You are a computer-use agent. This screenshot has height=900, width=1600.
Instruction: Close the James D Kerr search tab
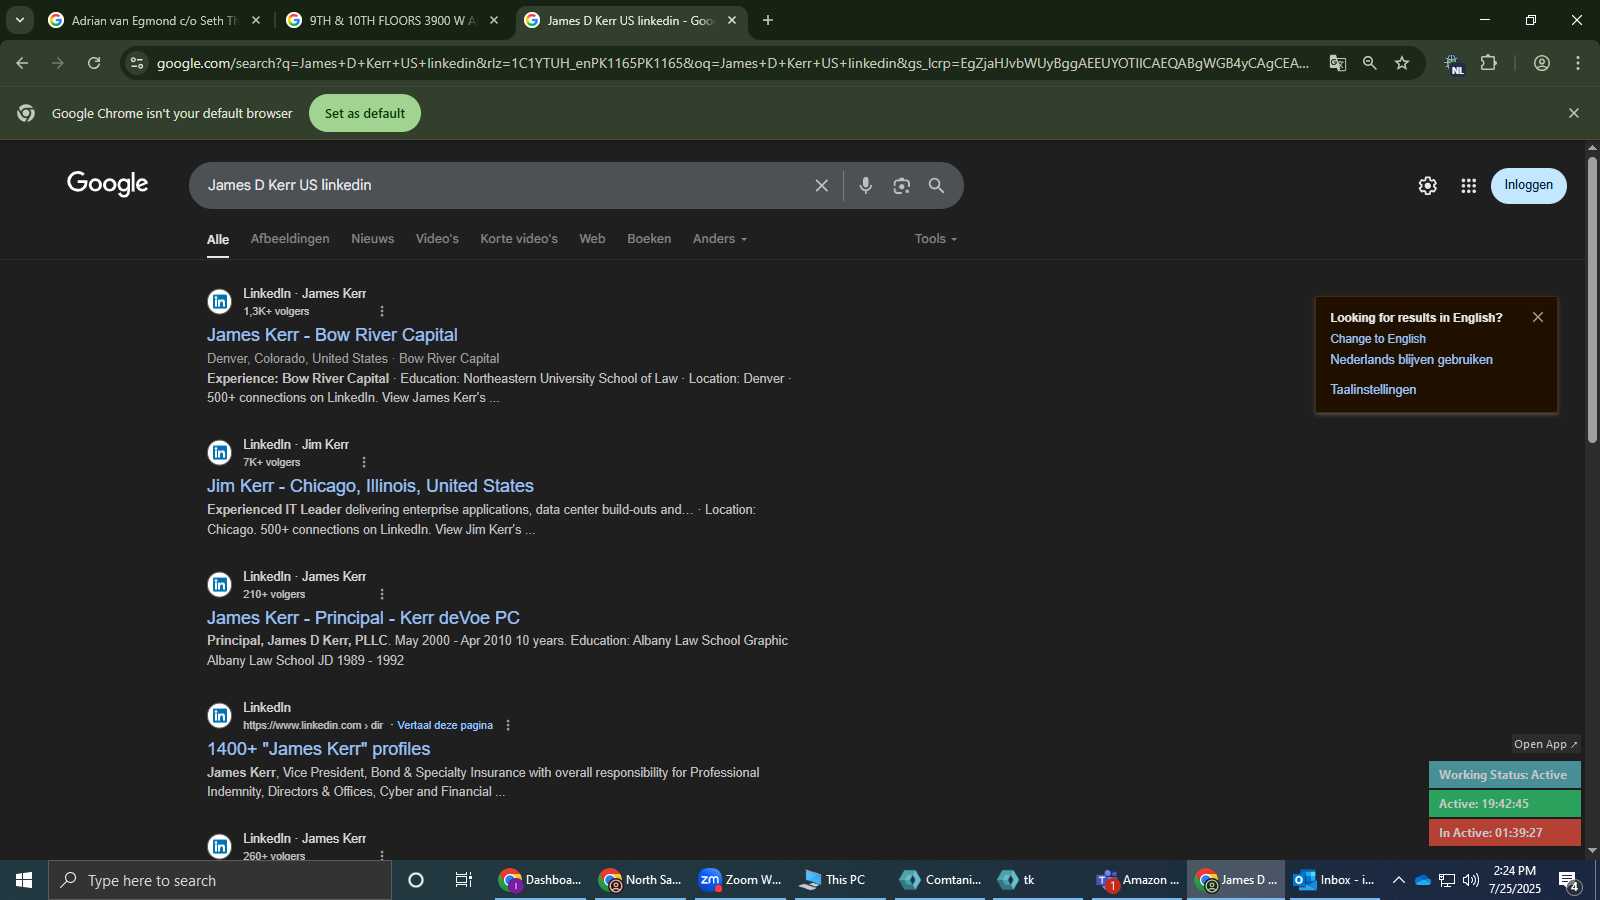731,20
